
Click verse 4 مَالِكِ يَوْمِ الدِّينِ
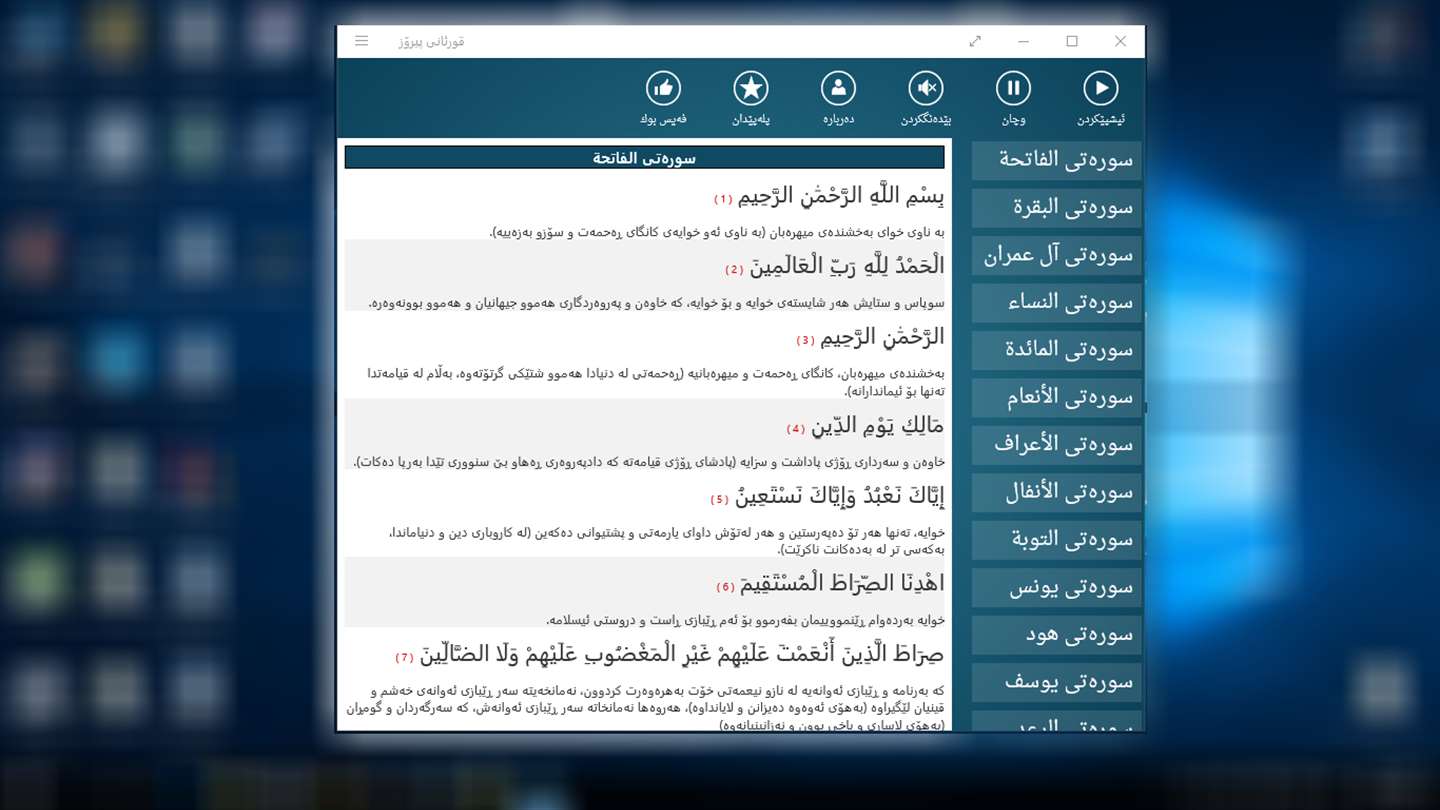click(x=878, y=426)
